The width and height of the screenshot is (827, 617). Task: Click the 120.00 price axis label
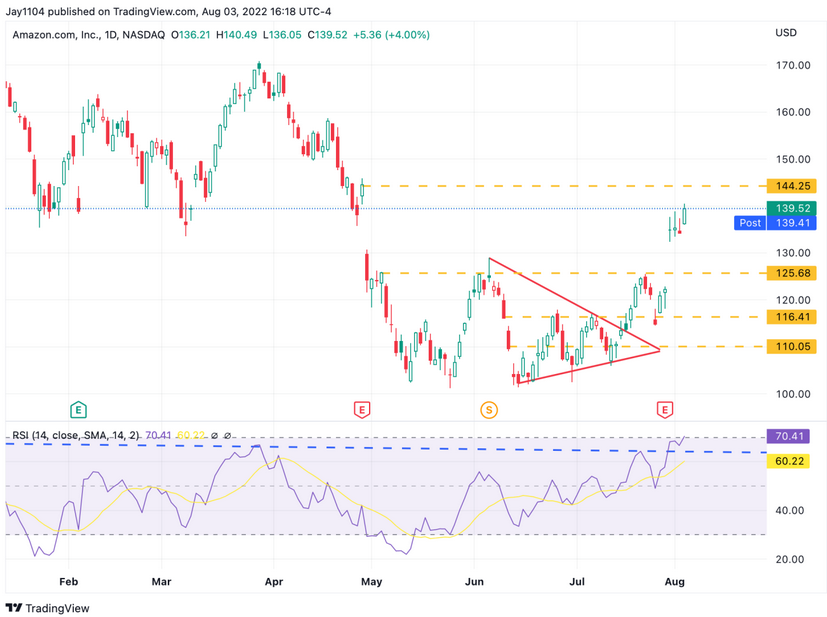click(x=793, y=300)
